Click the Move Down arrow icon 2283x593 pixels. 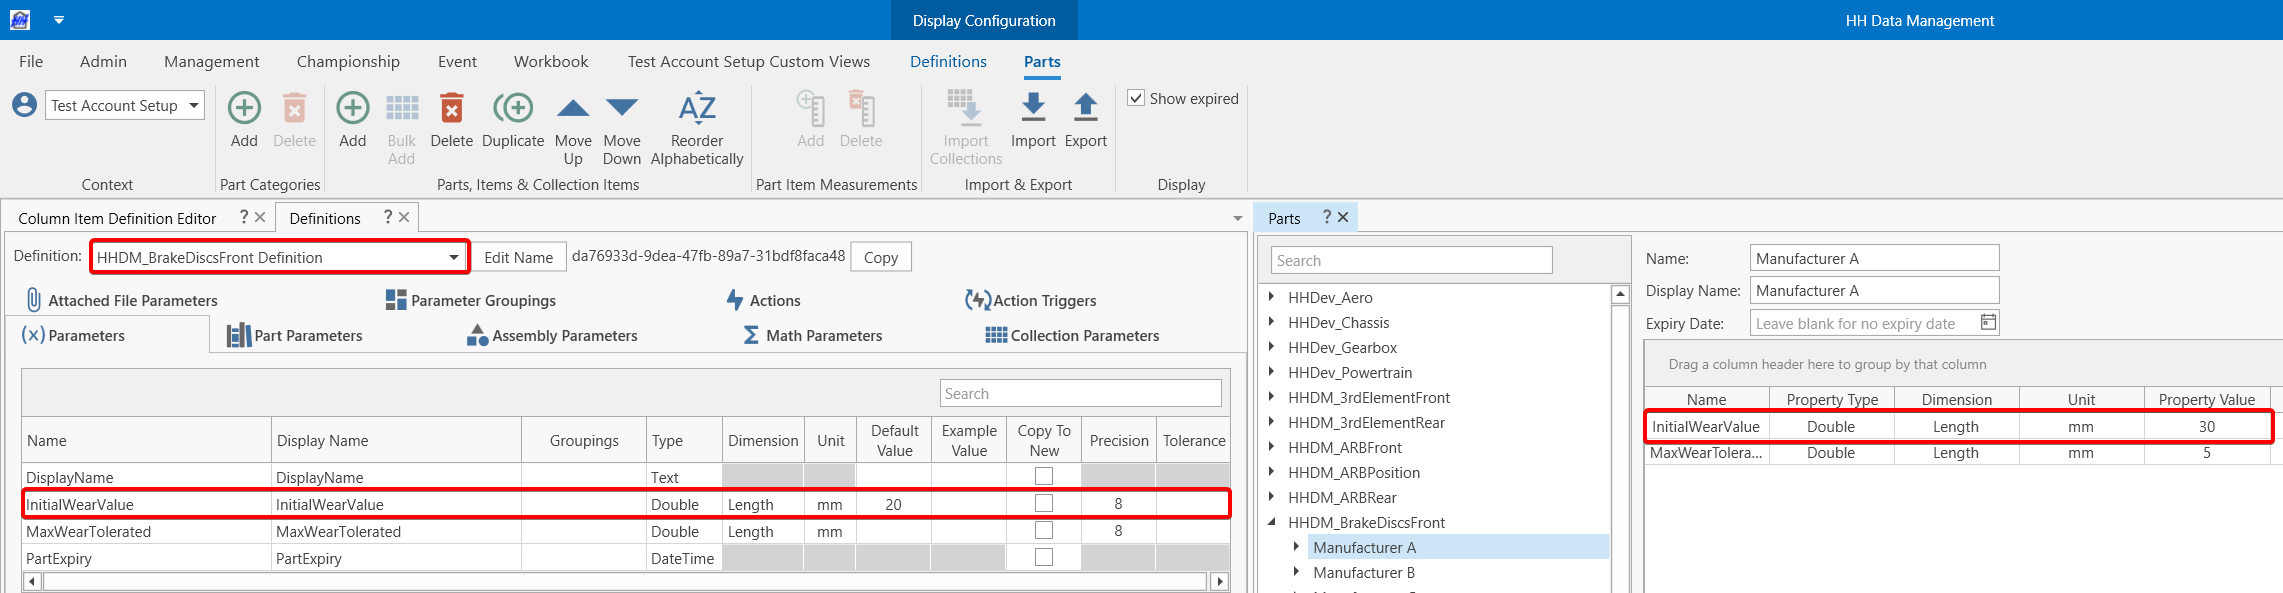coord(621,108)
